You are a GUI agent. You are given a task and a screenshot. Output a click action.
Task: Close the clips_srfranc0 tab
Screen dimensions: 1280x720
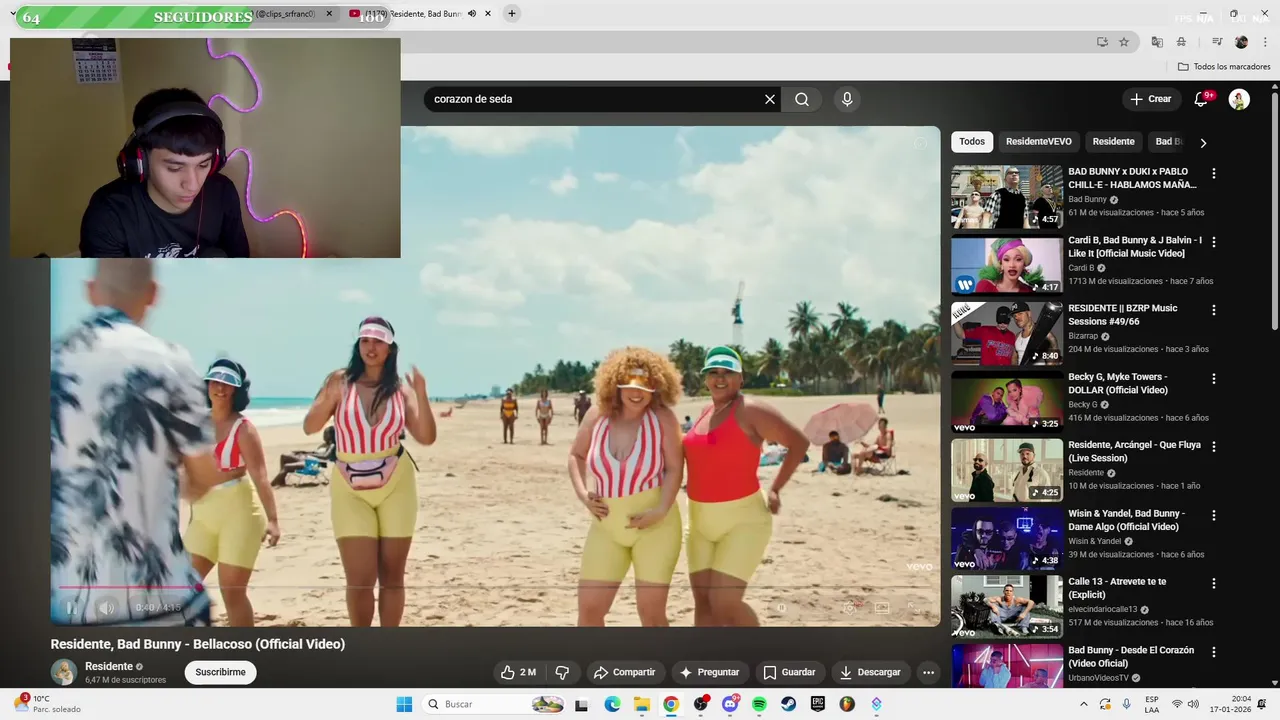click(x=329, y=14)
